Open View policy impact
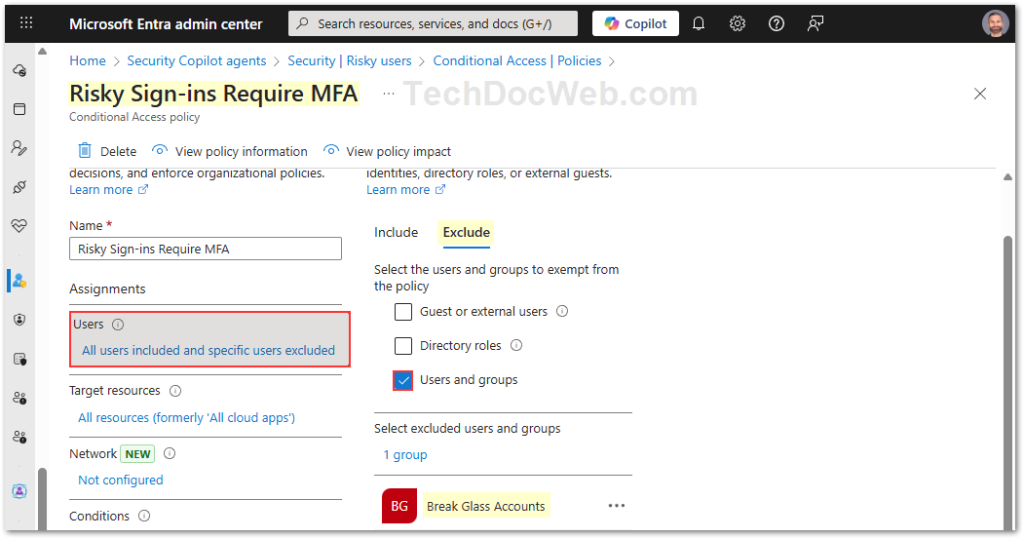 tap(388, 151)
